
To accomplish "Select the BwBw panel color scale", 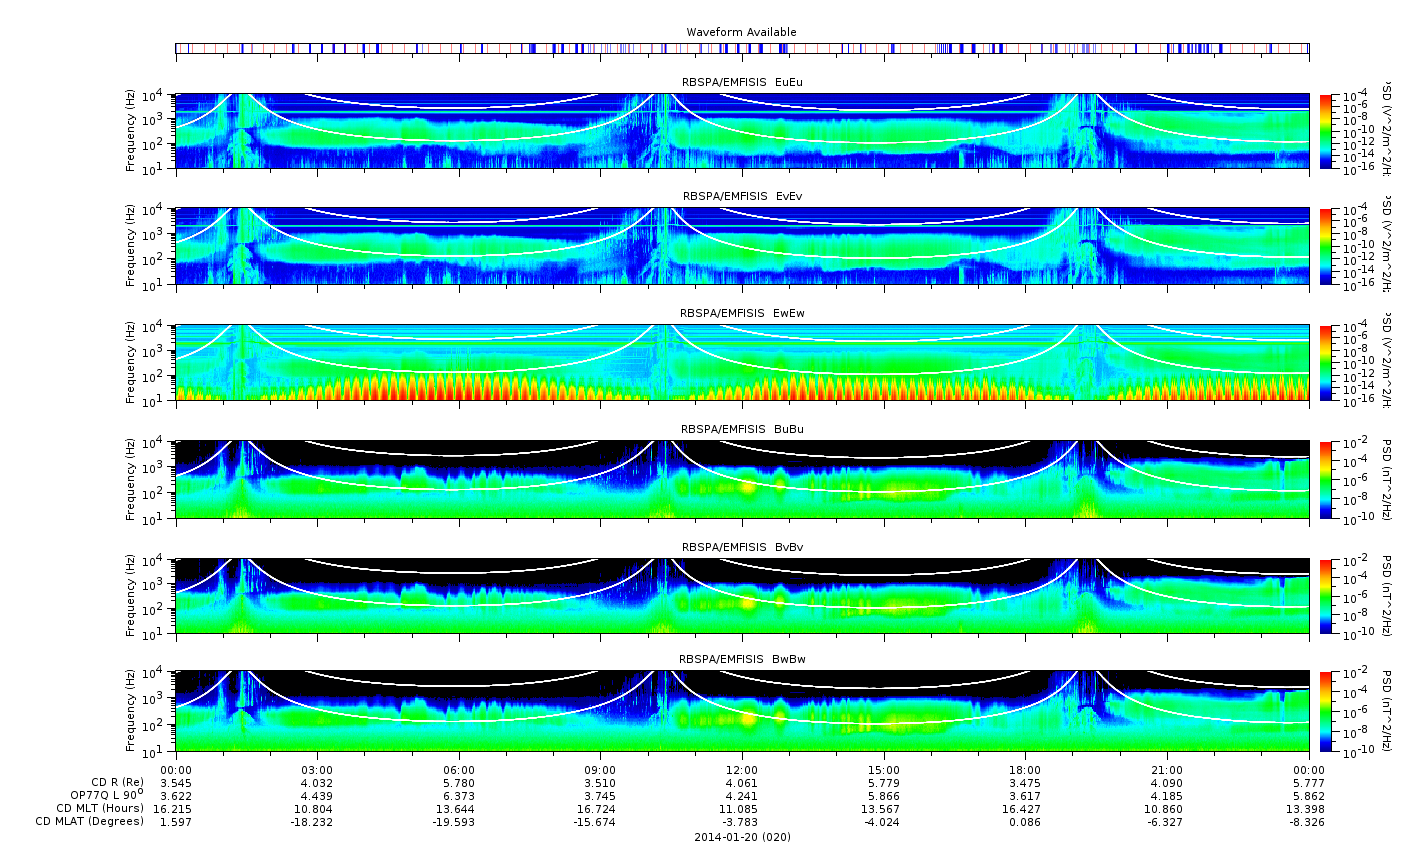I will coord(1326,711).
